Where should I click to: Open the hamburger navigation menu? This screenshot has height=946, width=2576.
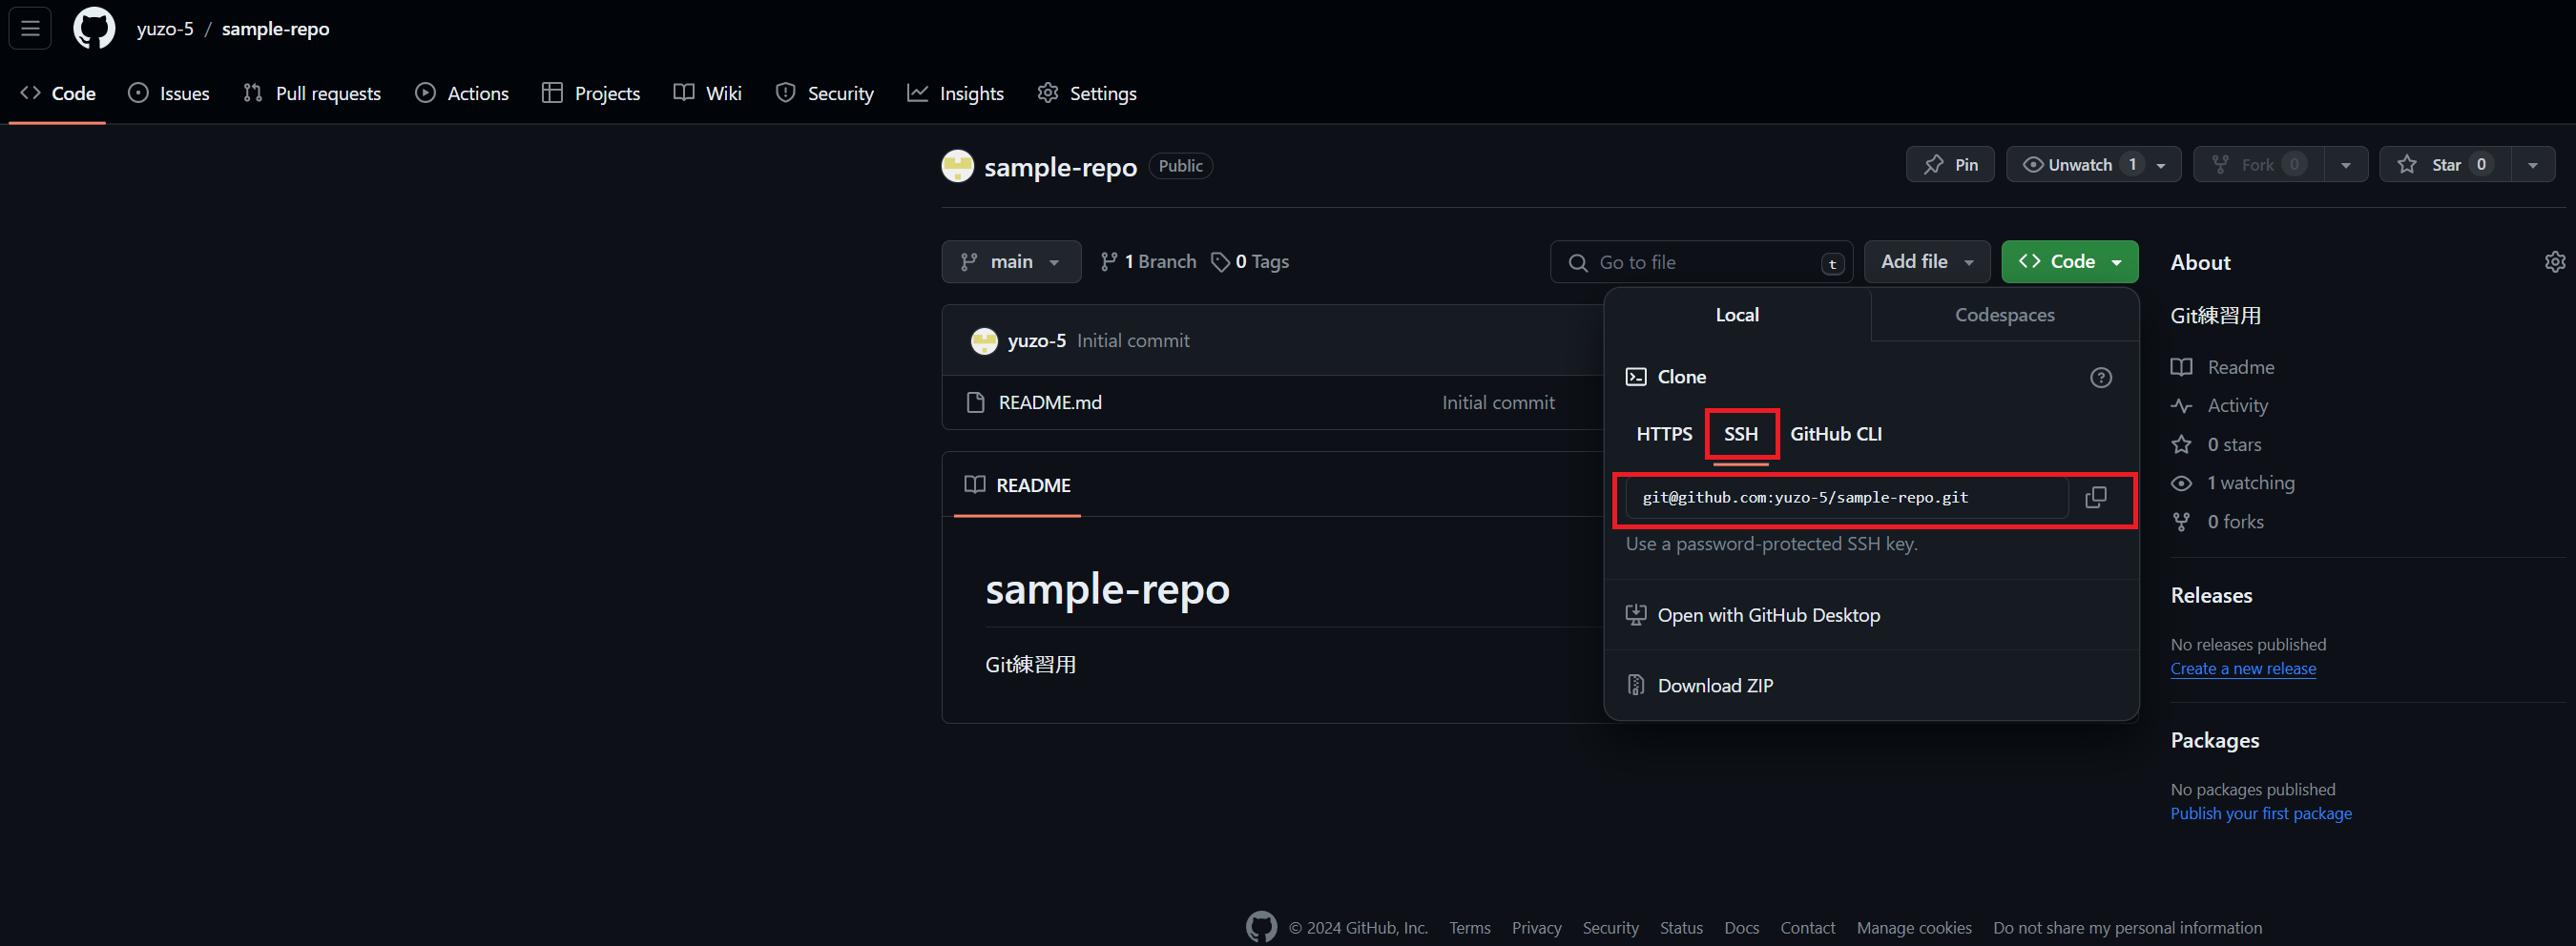coord(30,28)
